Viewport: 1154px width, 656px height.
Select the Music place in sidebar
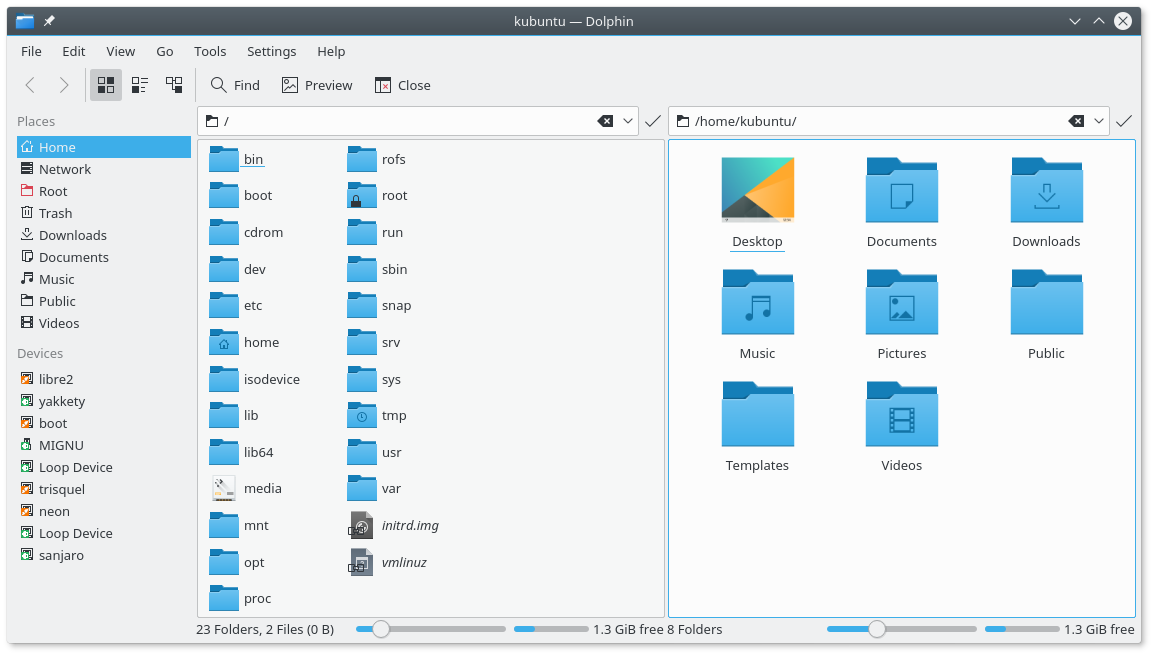58,279
